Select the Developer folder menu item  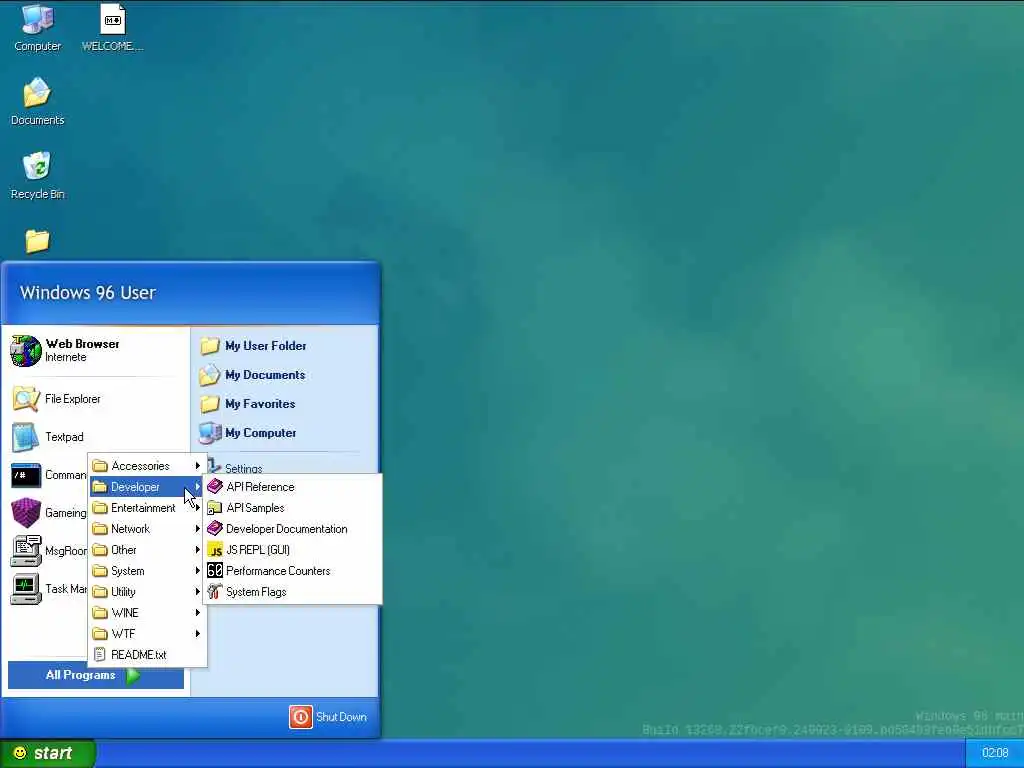(x=148, y=487)
